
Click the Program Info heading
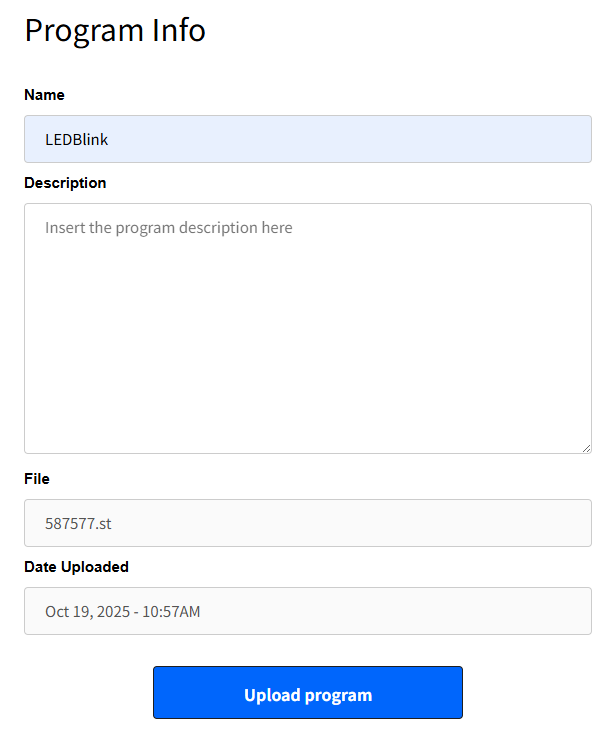coord(115,30)
